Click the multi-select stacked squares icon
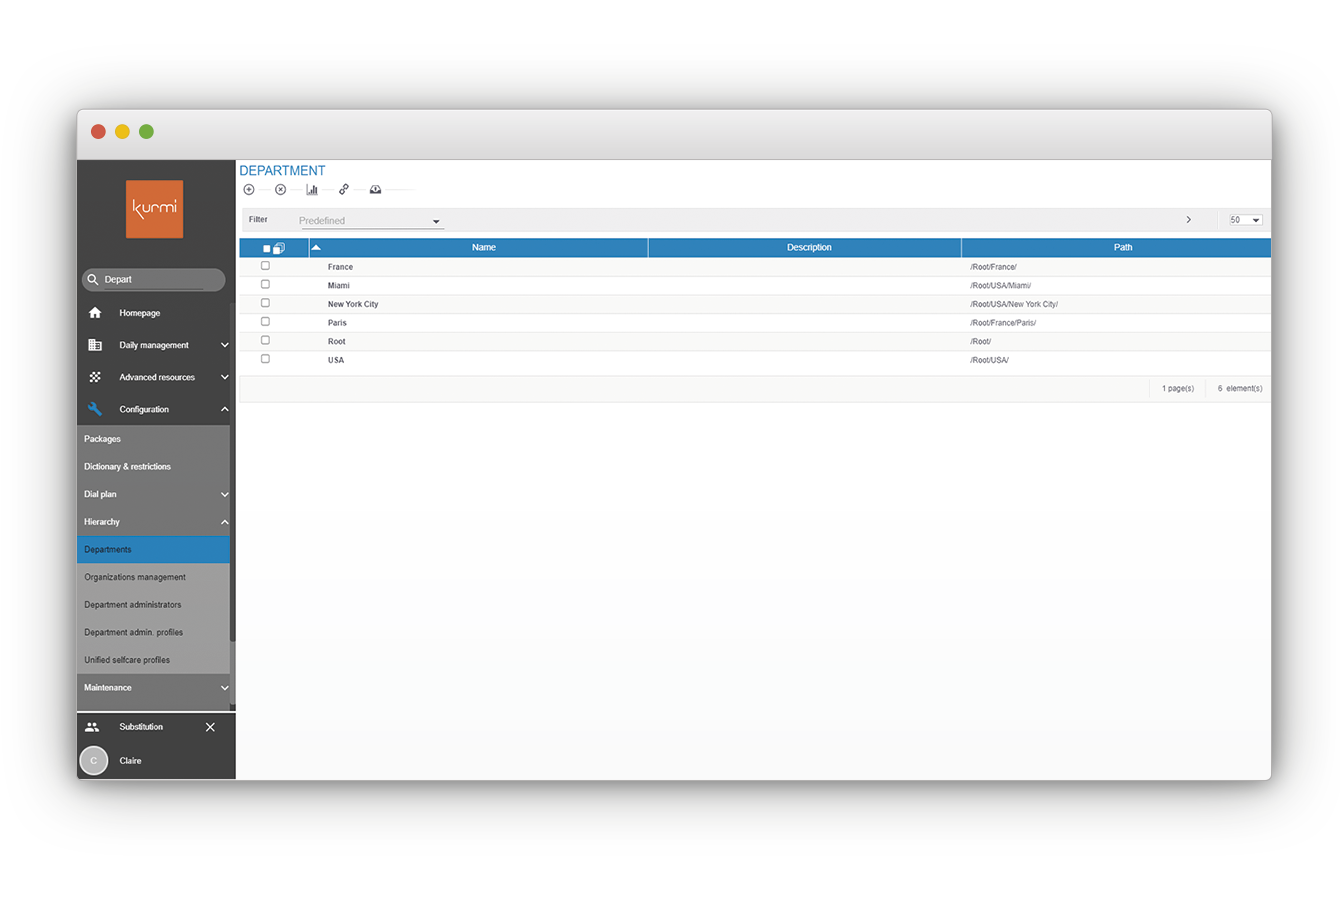This screenshot has height=902, width=1340. 279,248
